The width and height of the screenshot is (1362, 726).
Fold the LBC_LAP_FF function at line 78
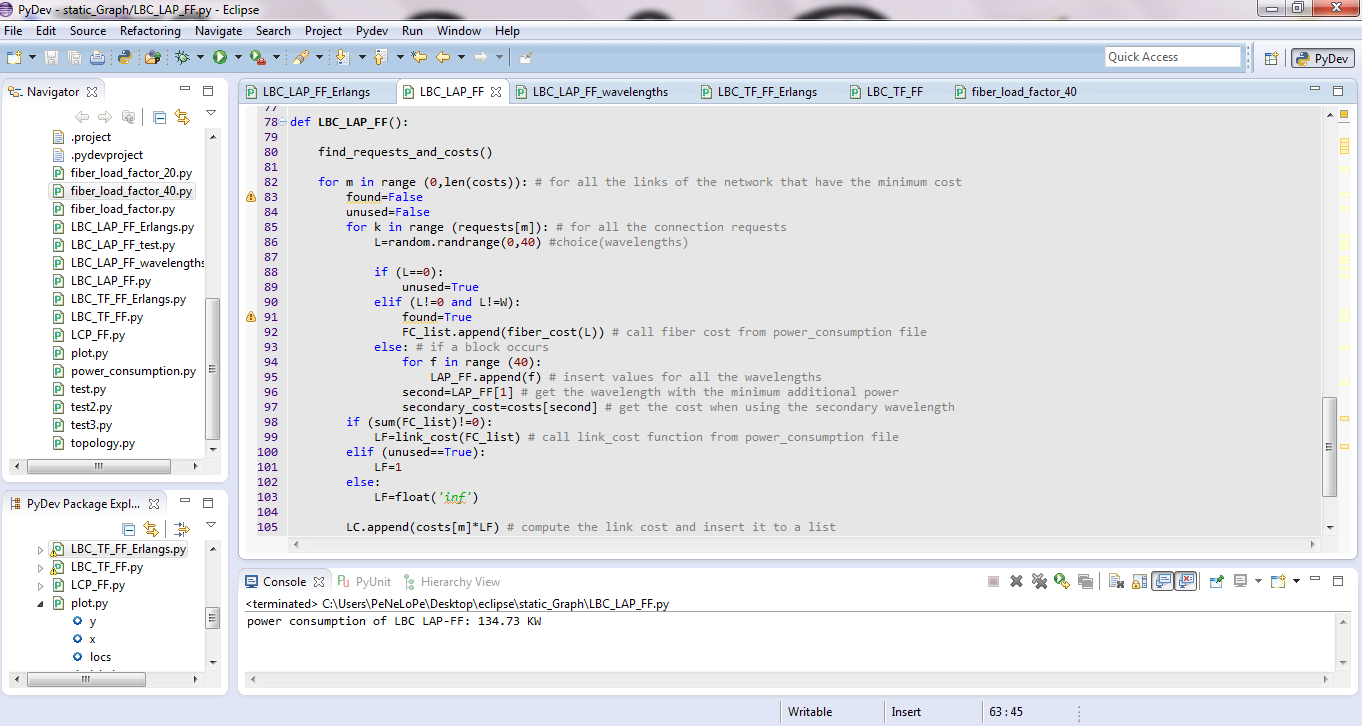click(285, 122)
